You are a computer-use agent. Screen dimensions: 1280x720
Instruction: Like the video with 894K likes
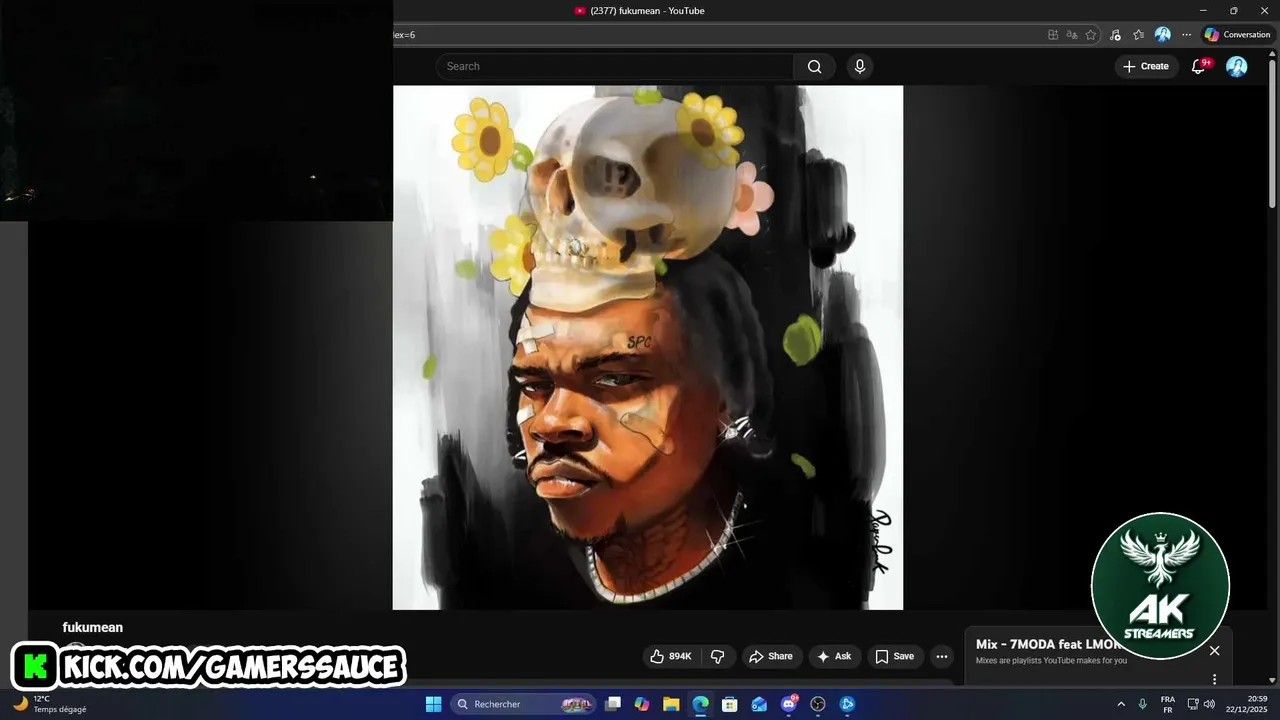(x=670, y=656)
